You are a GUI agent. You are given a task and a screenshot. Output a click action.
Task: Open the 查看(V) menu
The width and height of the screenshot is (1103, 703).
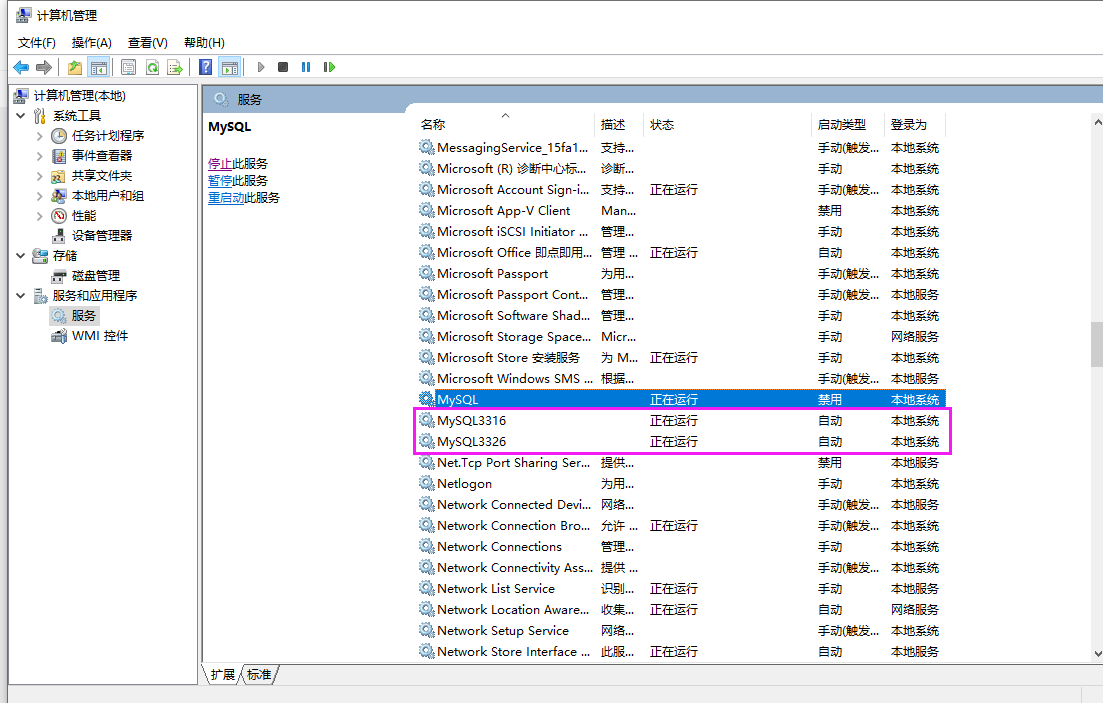pyautogui.click(x=148, y=43)
